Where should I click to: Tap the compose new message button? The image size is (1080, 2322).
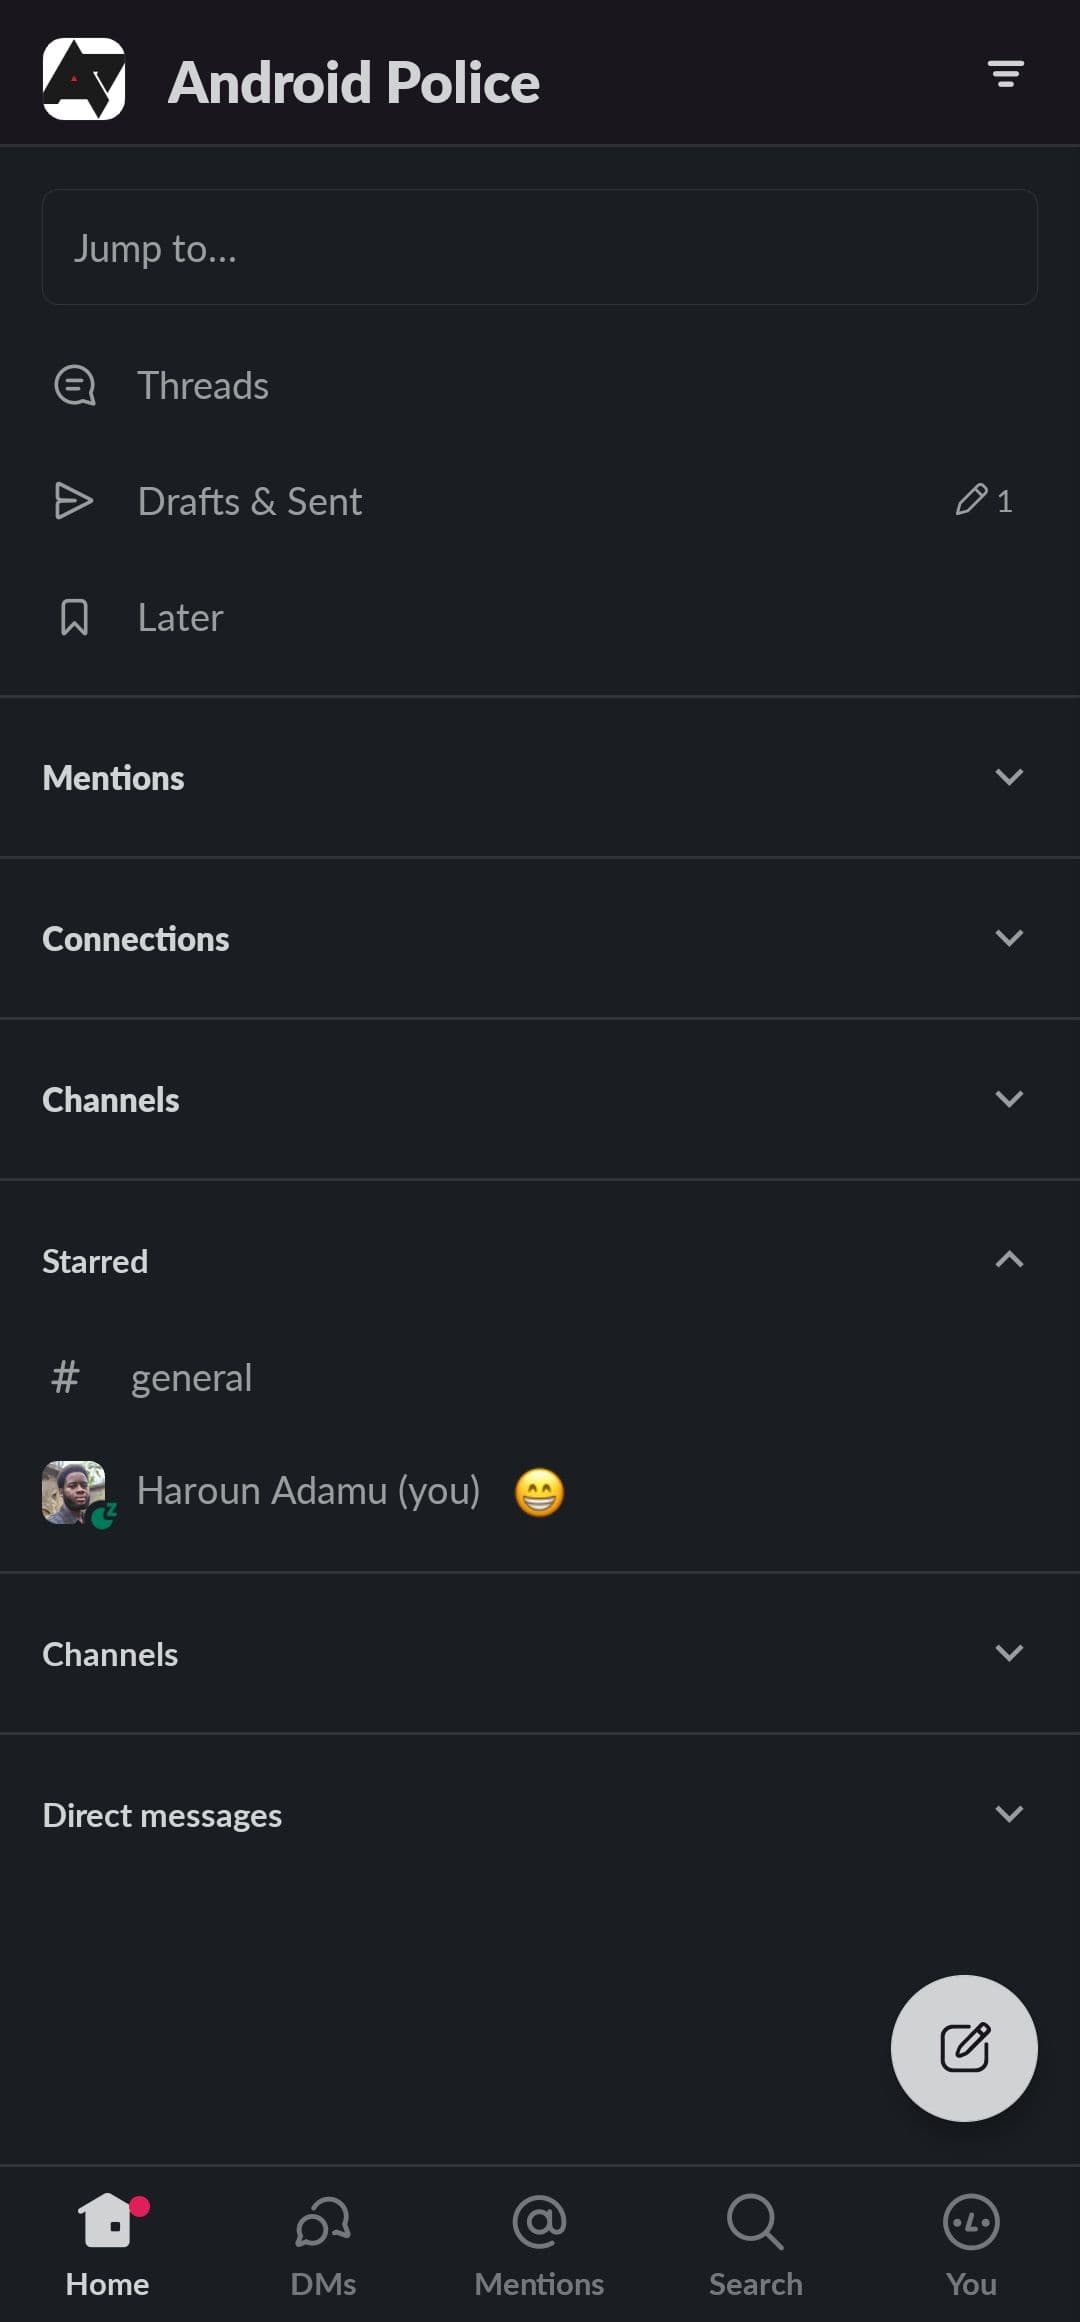(x=964, y=2047)
